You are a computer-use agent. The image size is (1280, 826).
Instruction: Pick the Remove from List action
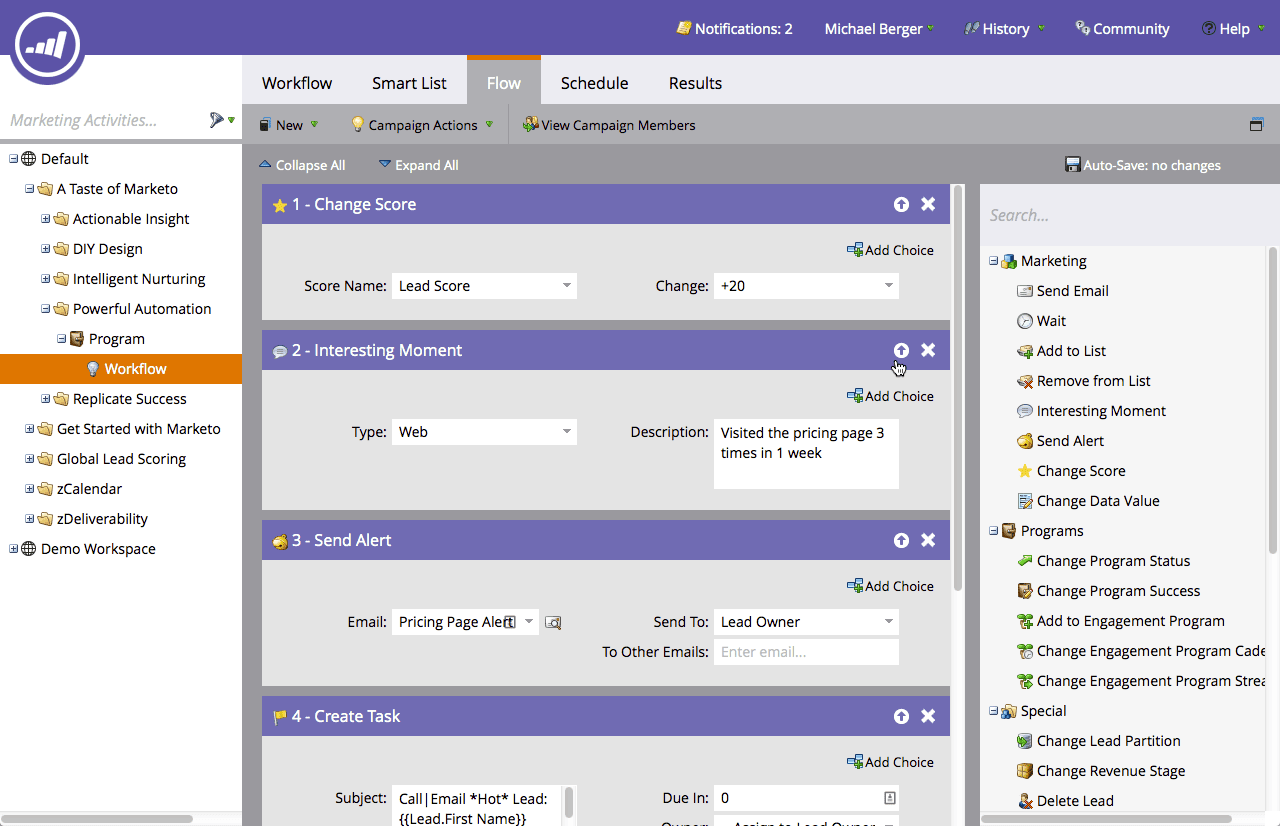1094,380
